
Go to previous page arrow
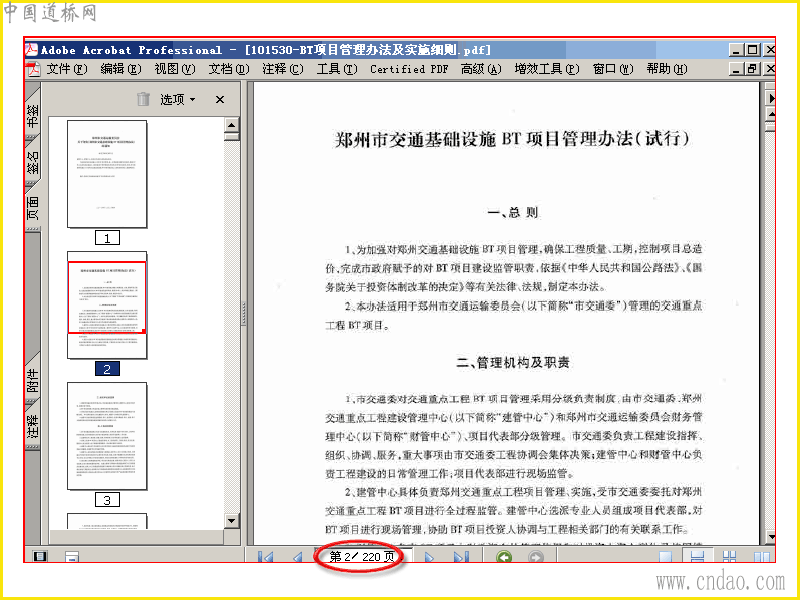[297, 557]
